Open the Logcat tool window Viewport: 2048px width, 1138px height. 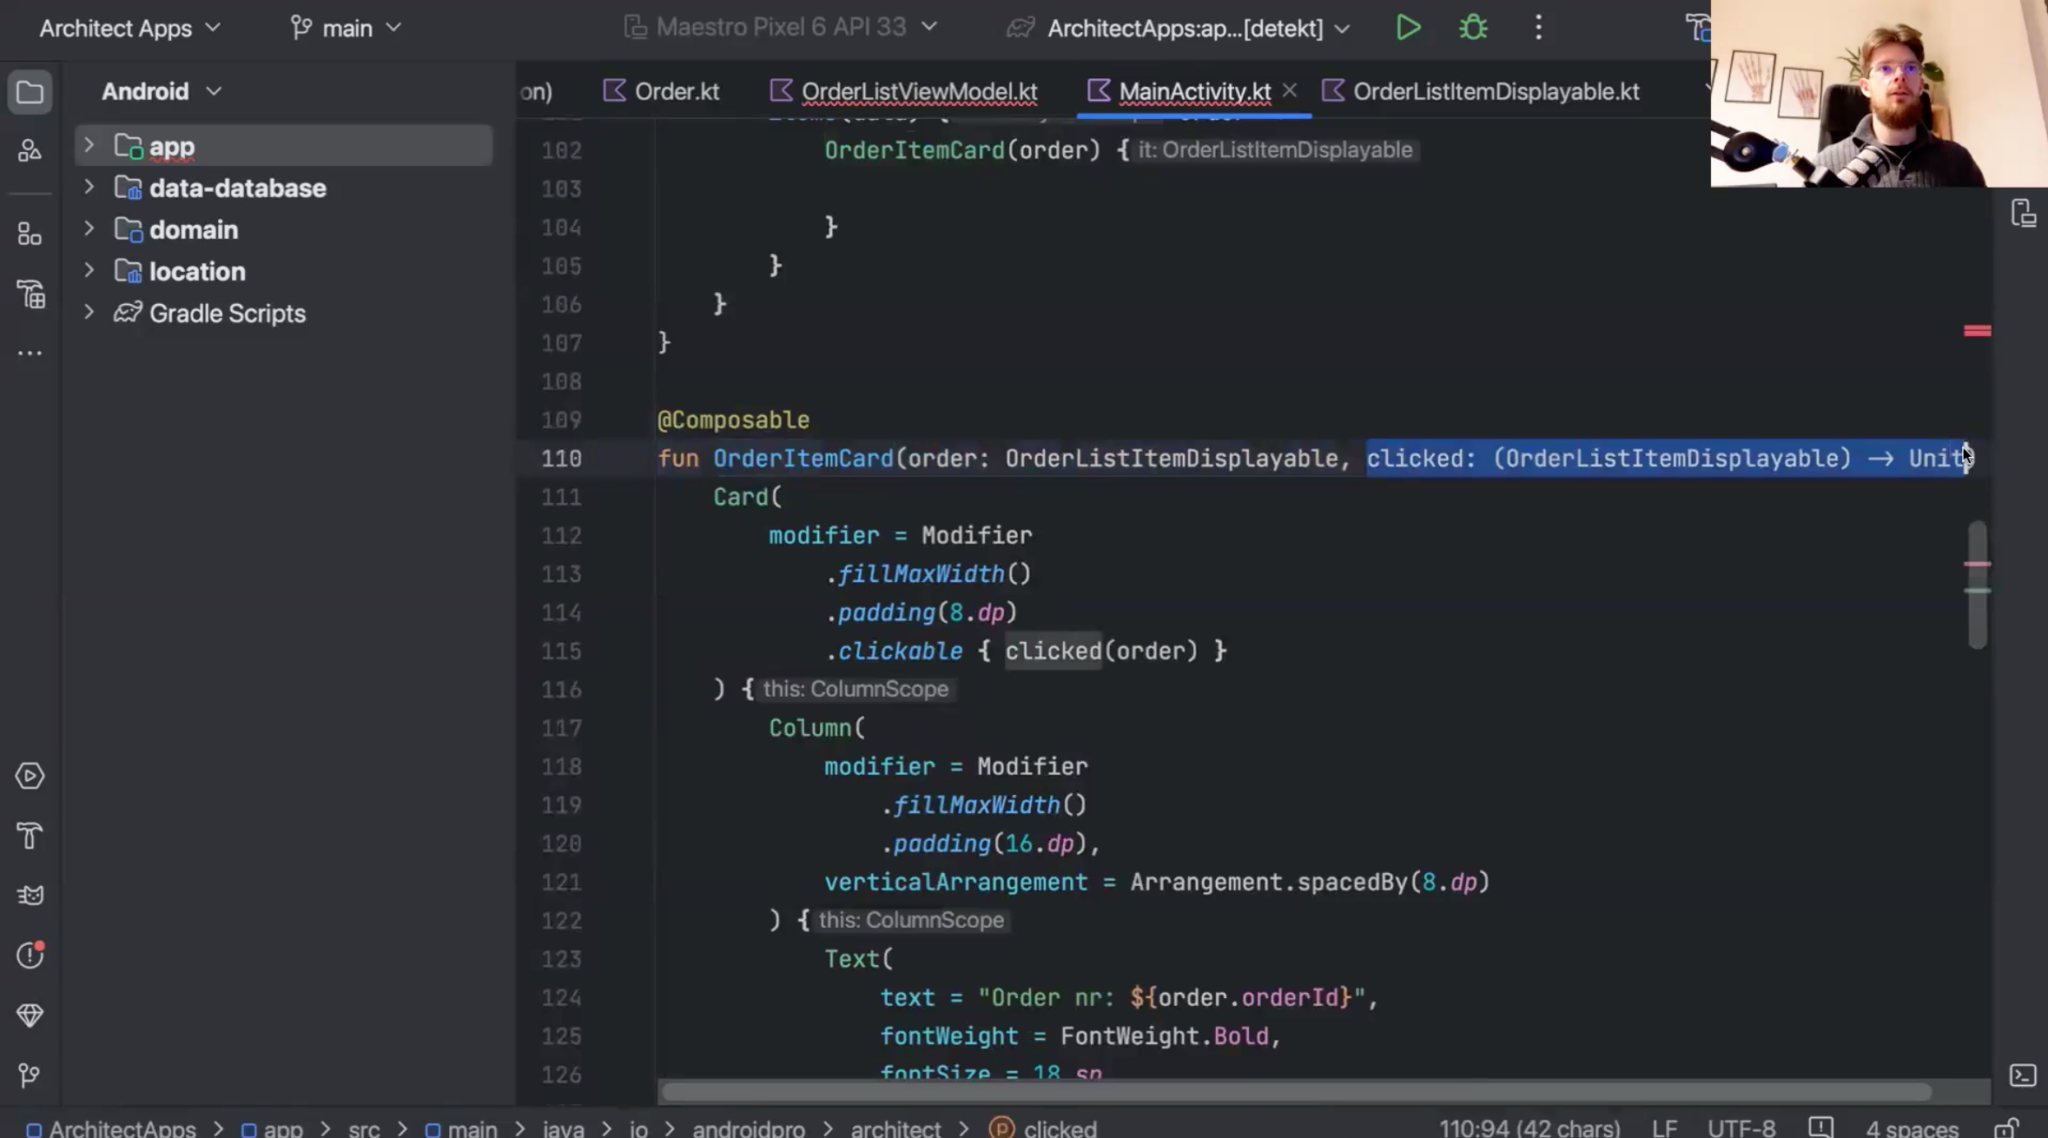point(30,895)
